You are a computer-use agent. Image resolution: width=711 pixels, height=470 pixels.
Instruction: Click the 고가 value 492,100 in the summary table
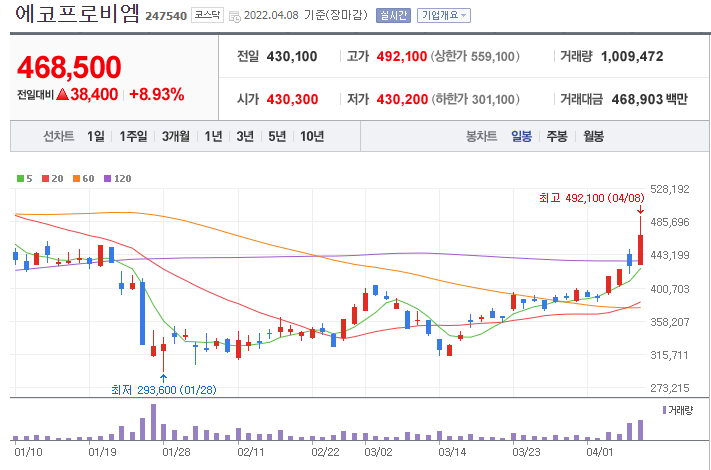tap(402, 57)
